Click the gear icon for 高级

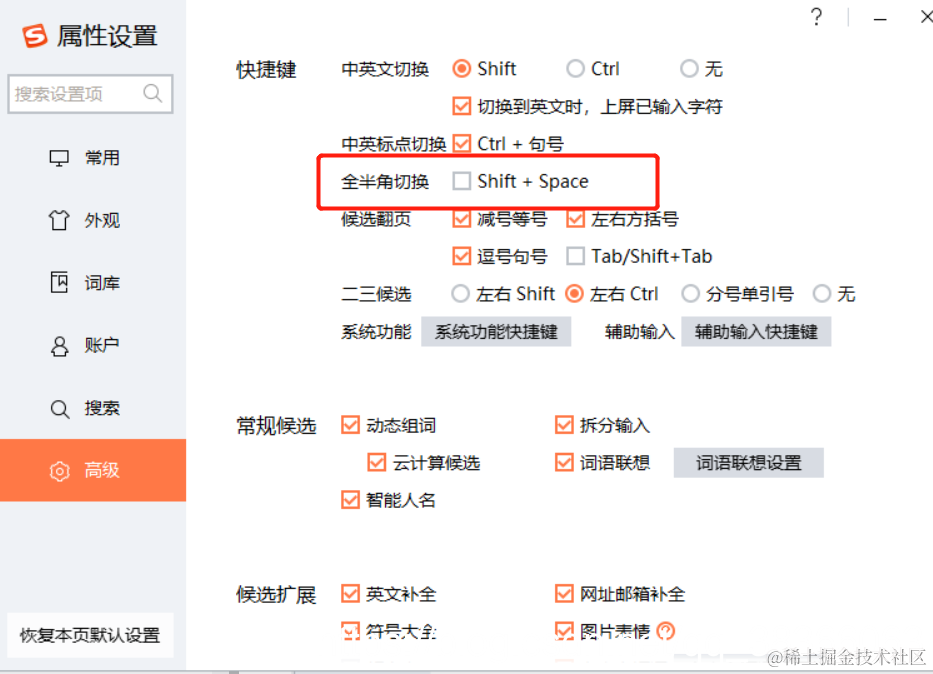click(59, 471)
